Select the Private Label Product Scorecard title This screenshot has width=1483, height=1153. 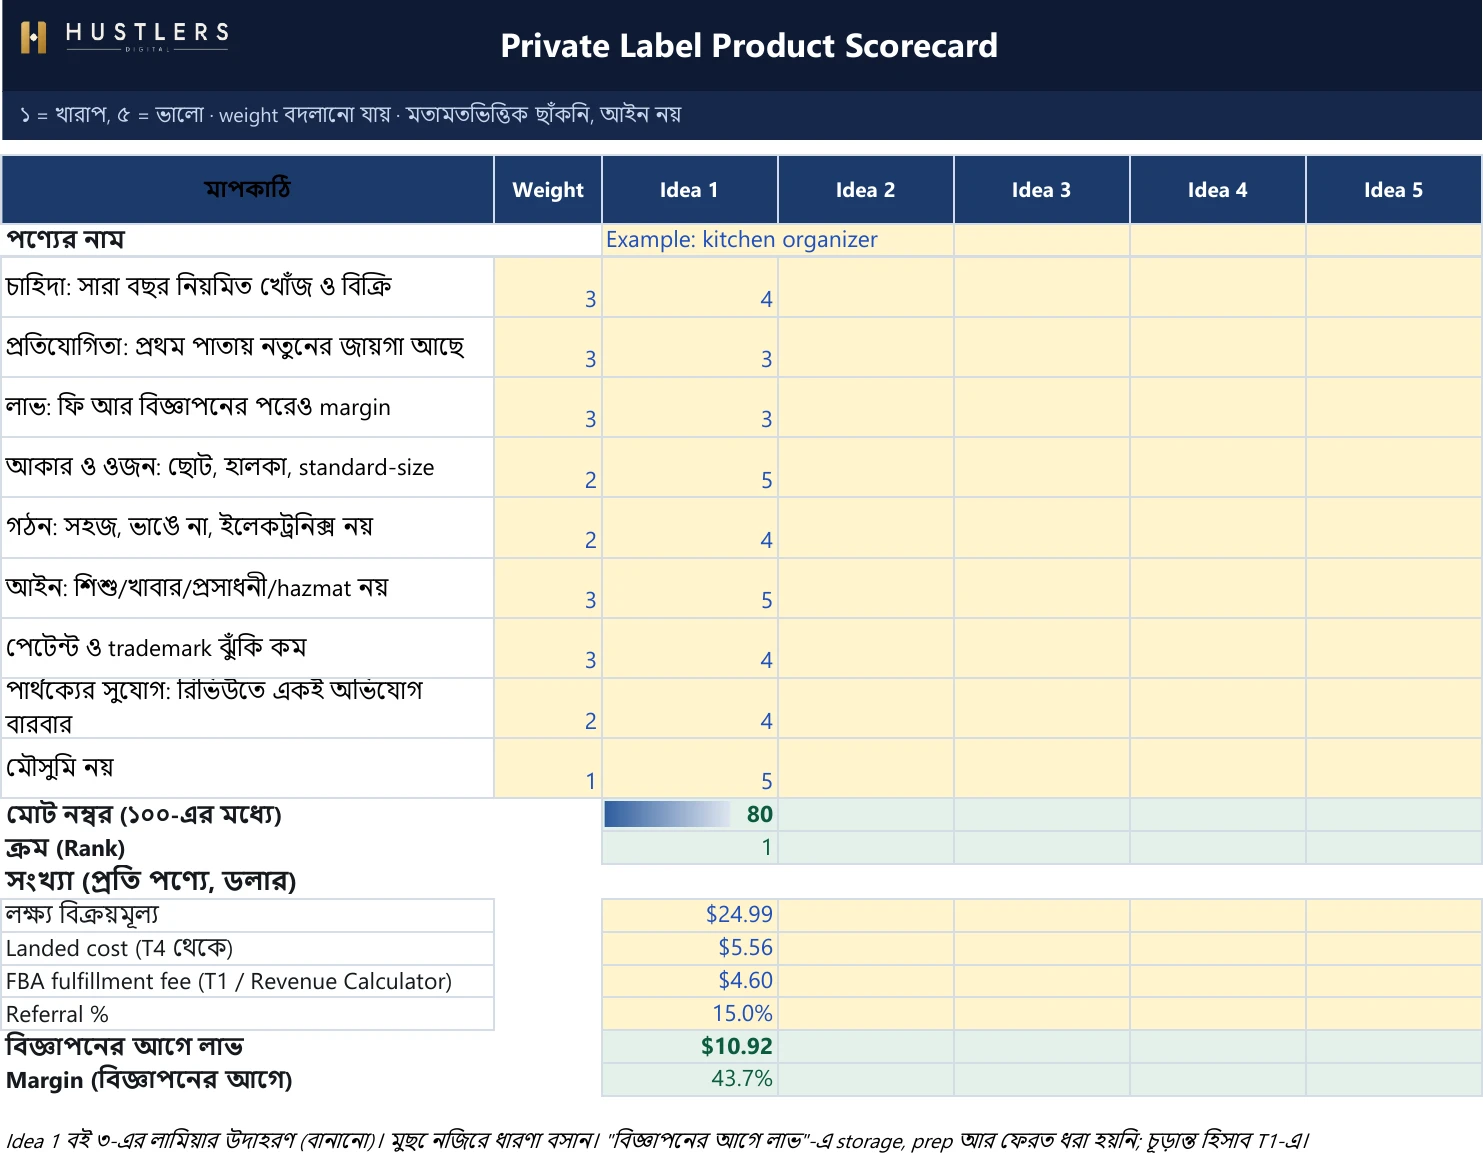[x=749, y=46]
